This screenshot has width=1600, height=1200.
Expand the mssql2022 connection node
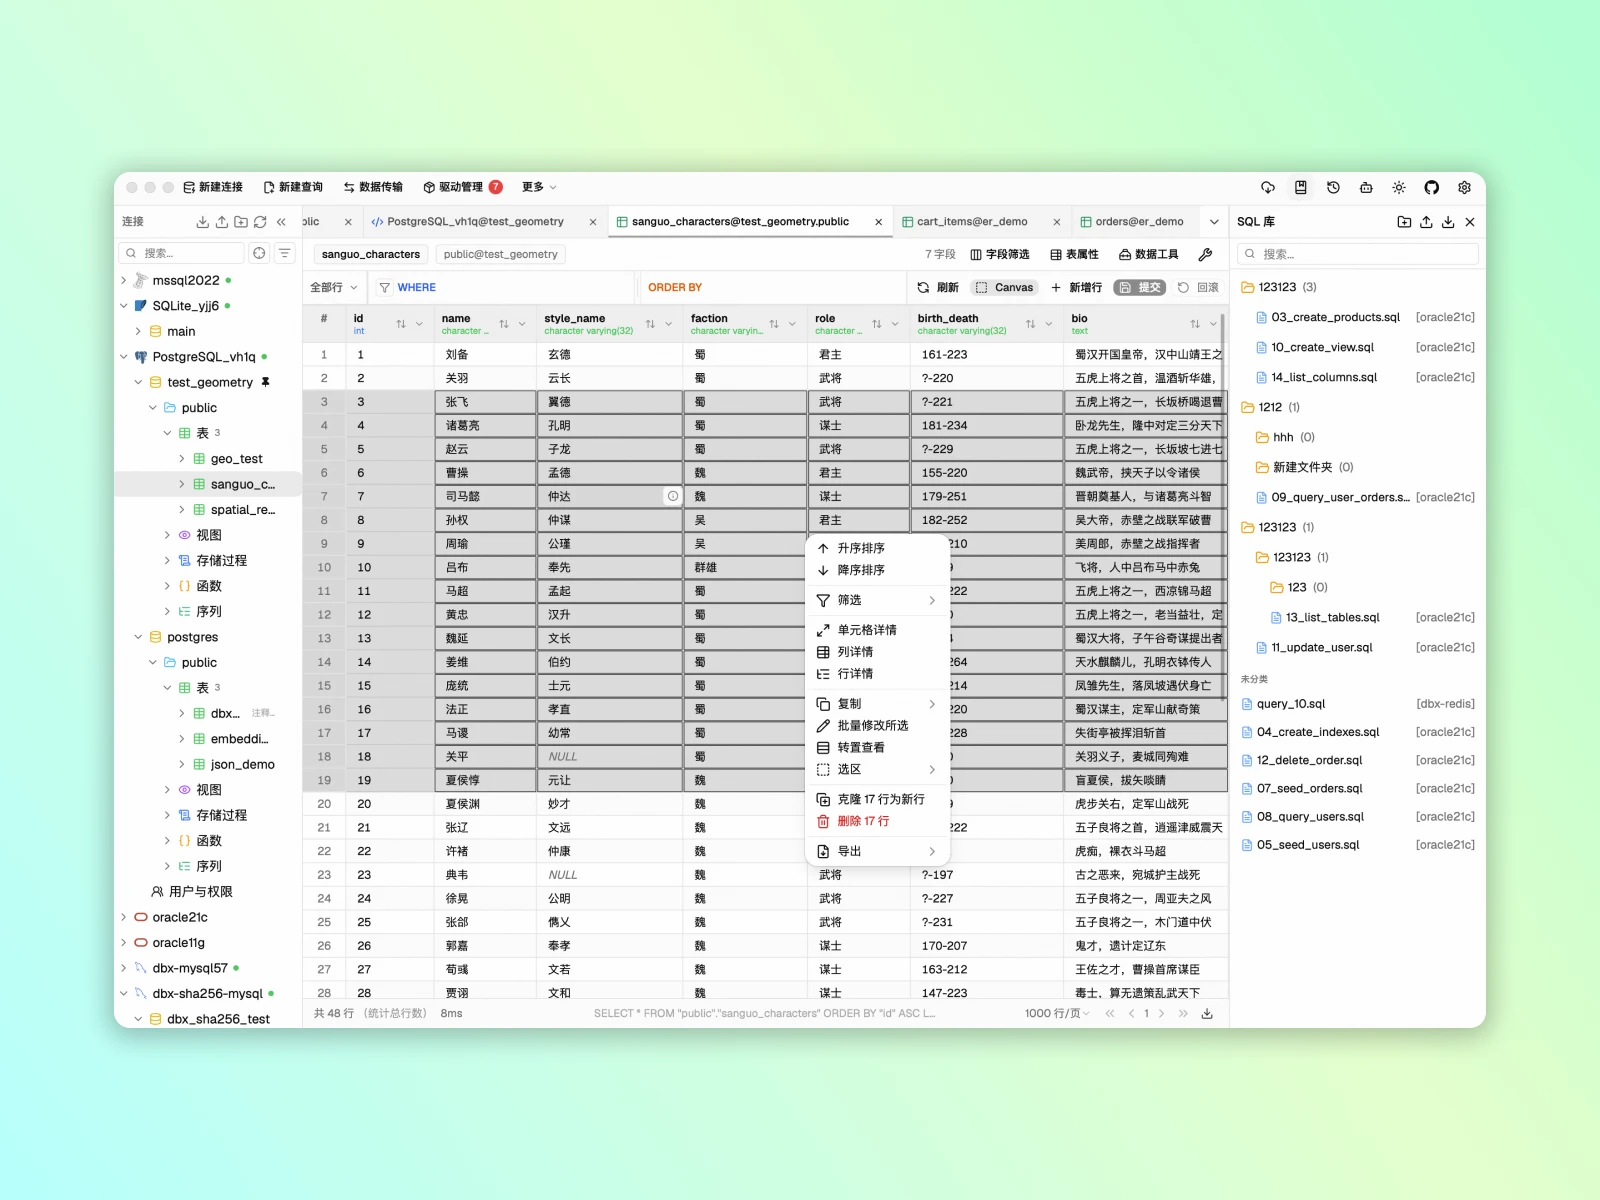pos(124,280)
